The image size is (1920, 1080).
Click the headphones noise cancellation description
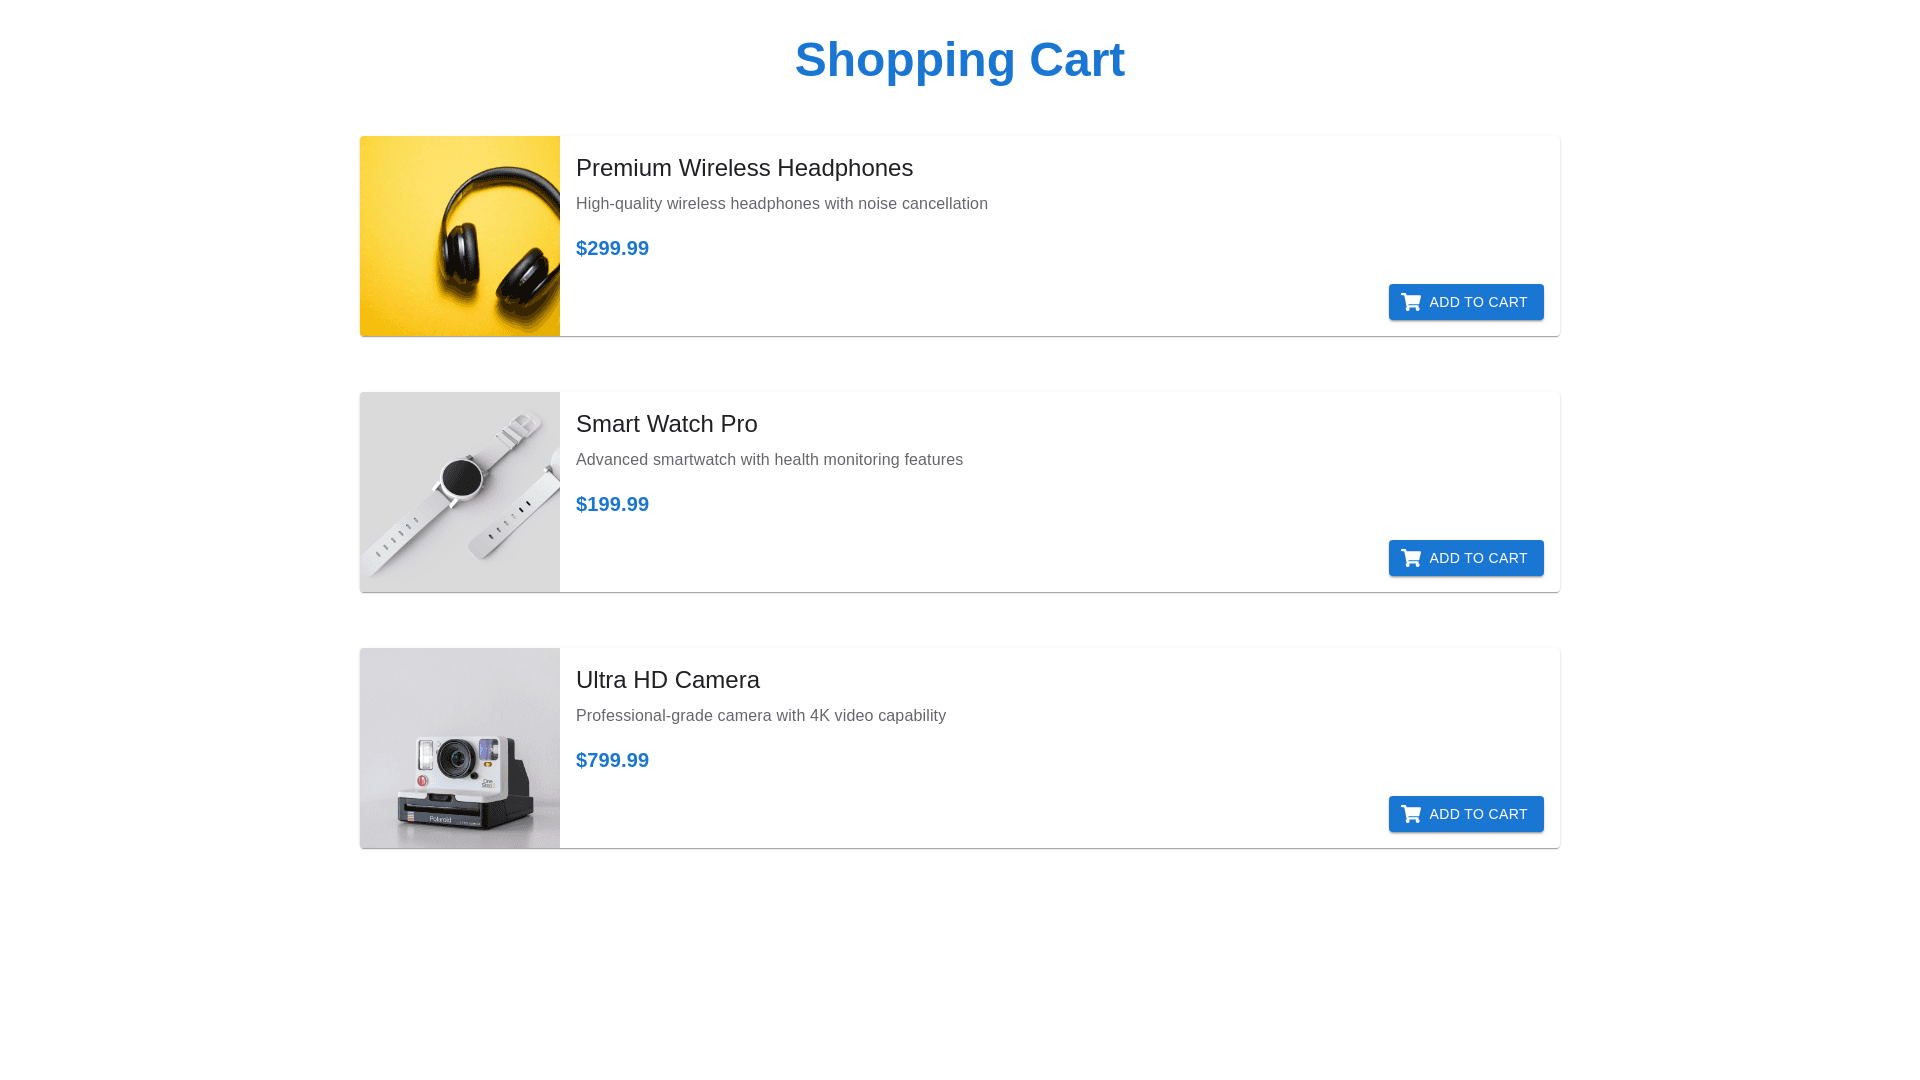[x=781, y=204]
